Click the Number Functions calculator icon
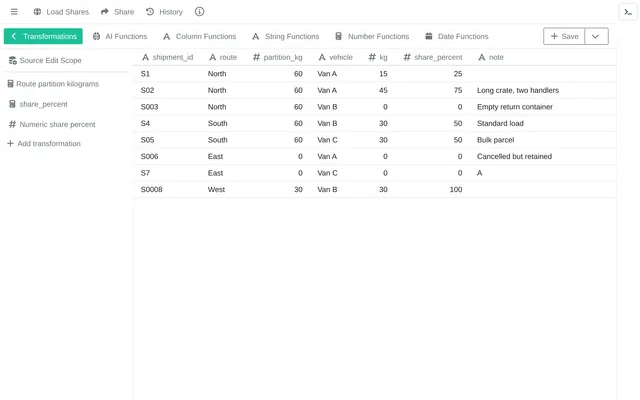Viewport: 640px width, 400px height. tap(338, 36)
